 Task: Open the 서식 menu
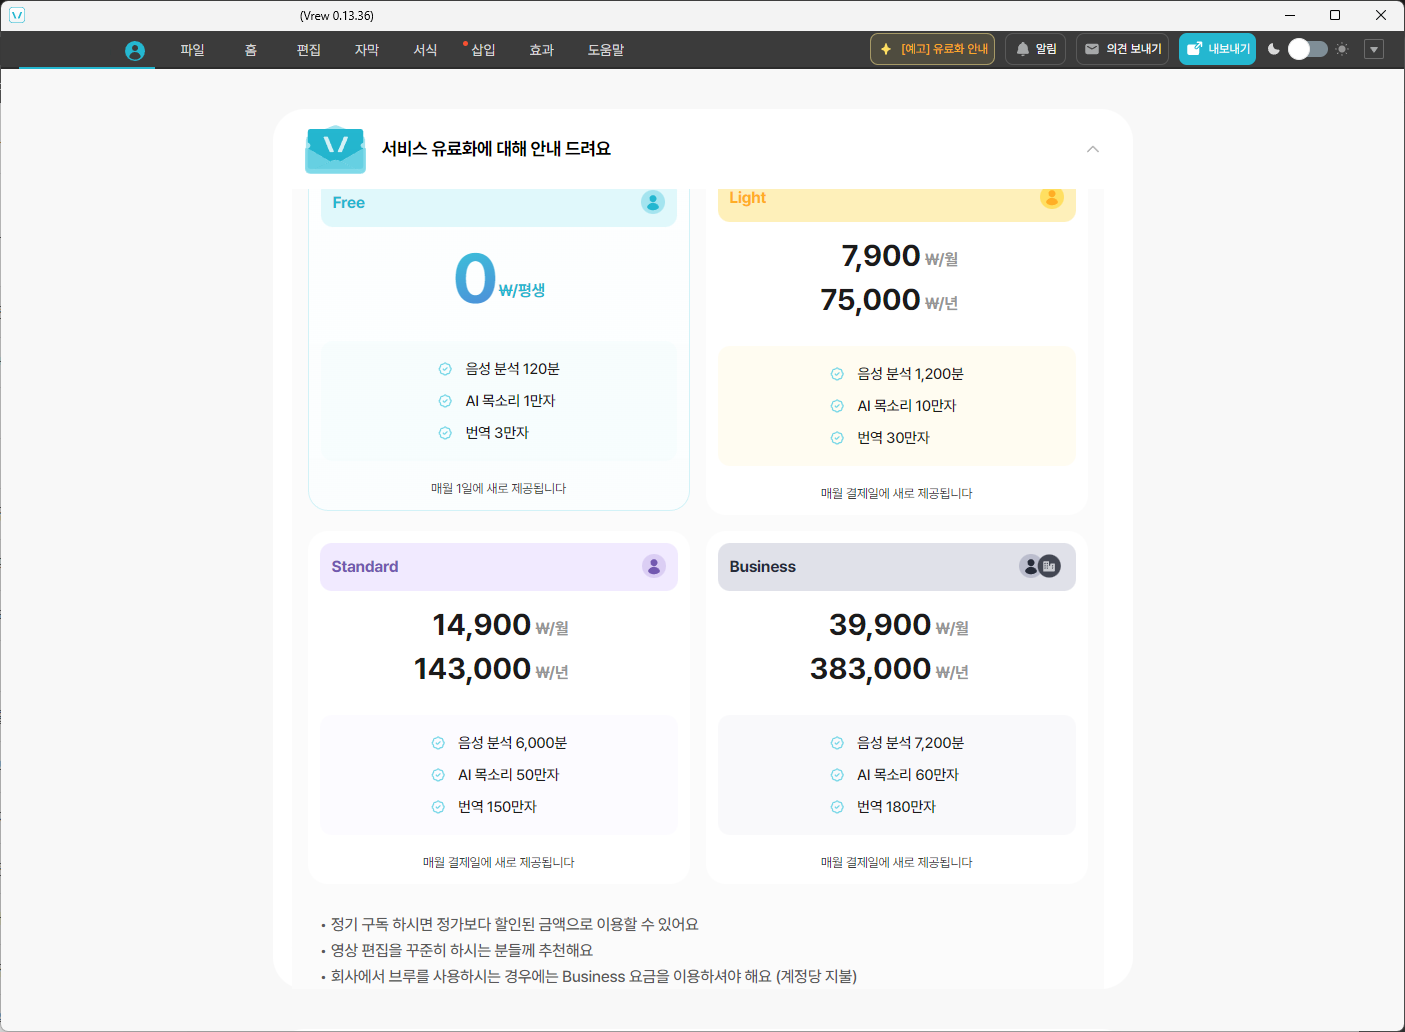(x=425, y=50)
